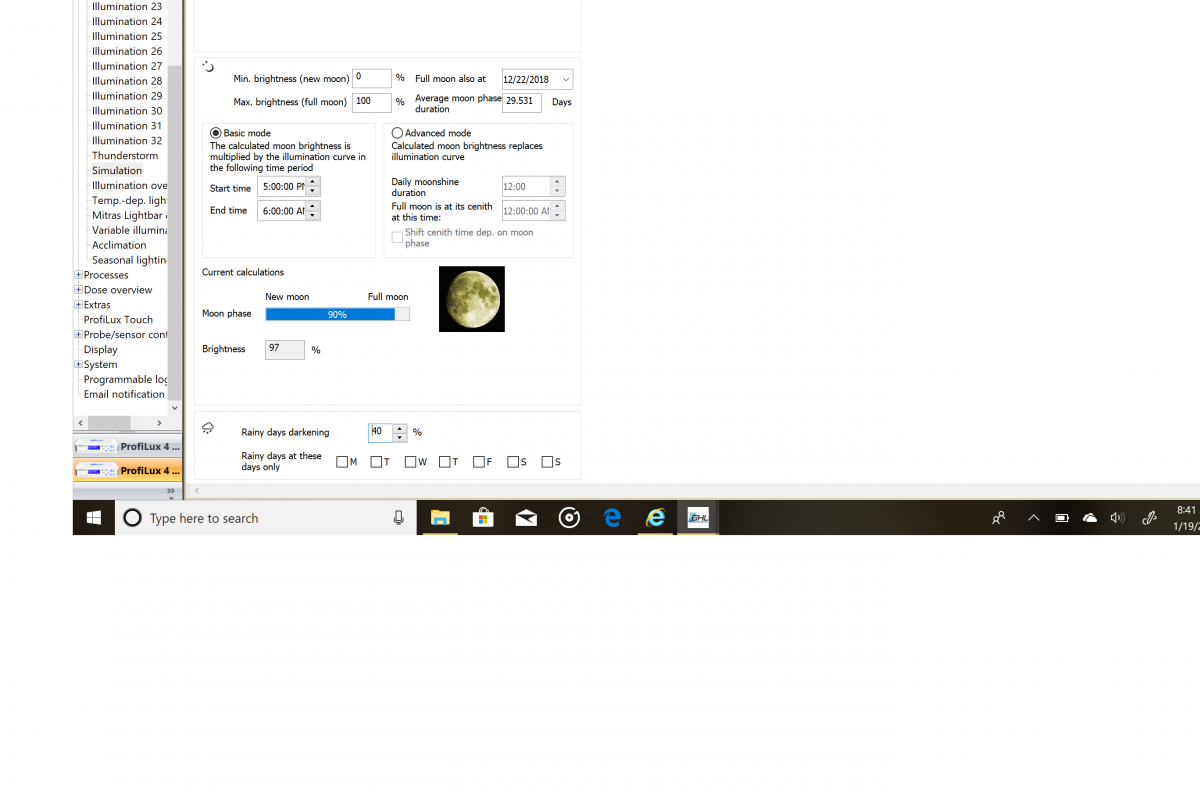Screen dimensions: 1200x800
Task: Click the navigation pane overflow chevrons
Action: [x=170, y=491]
